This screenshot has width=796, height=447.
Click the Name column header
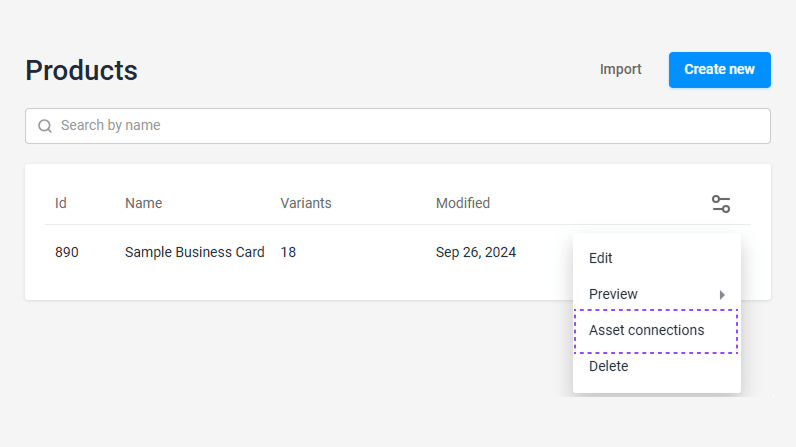[x=144, y=203]
